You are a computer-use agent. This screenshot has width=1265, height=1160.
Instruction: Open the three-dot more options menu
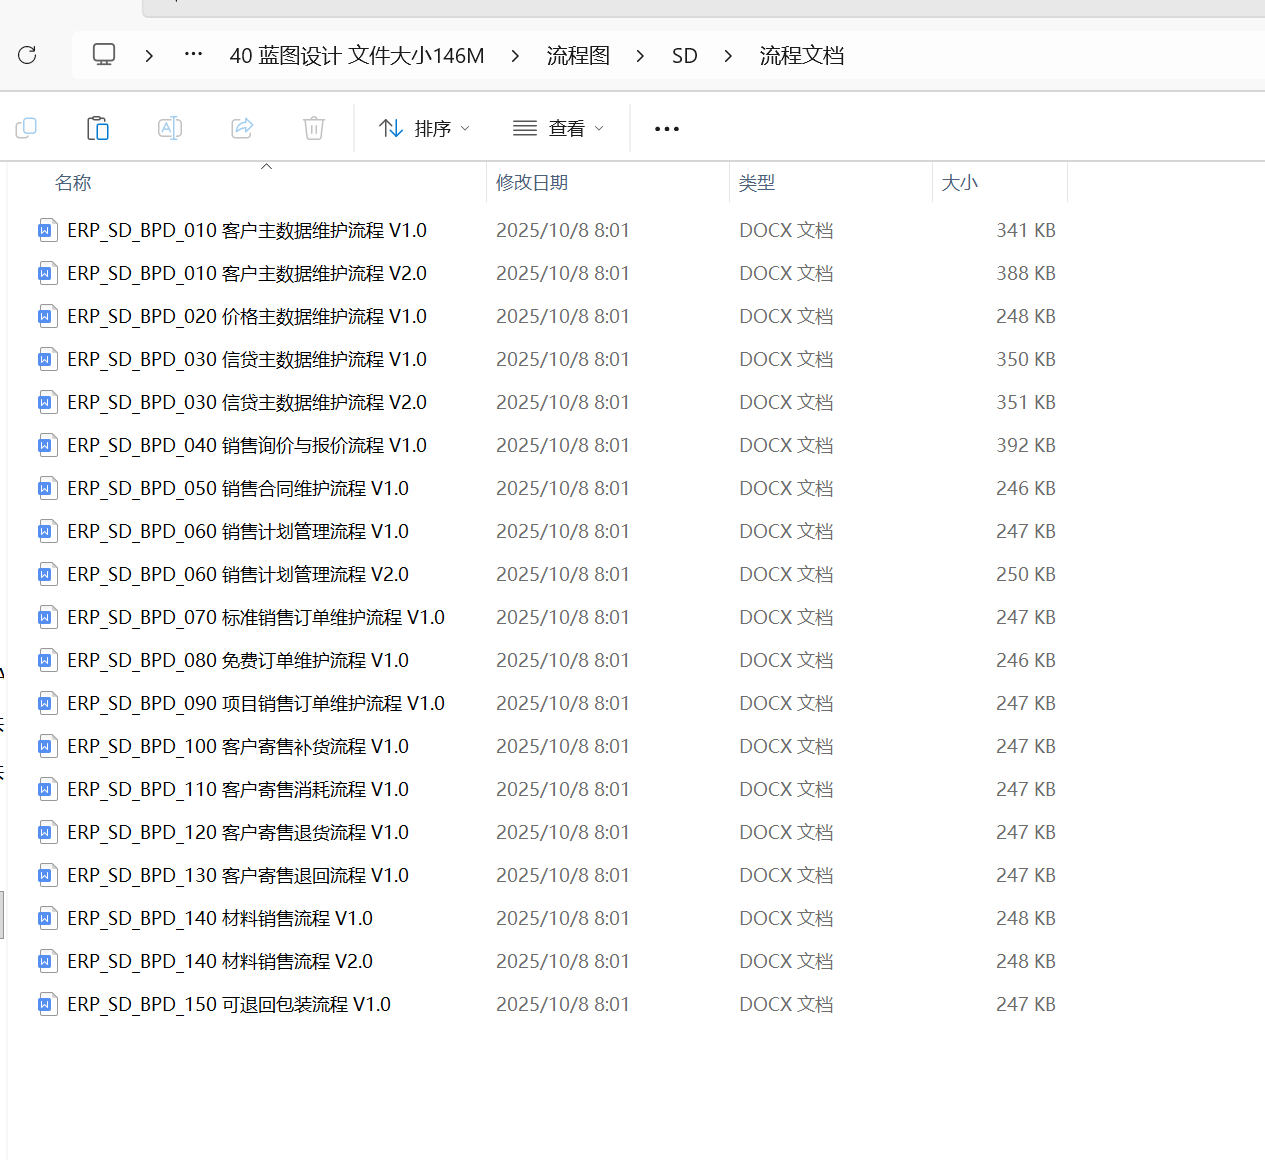pos(666,129)
